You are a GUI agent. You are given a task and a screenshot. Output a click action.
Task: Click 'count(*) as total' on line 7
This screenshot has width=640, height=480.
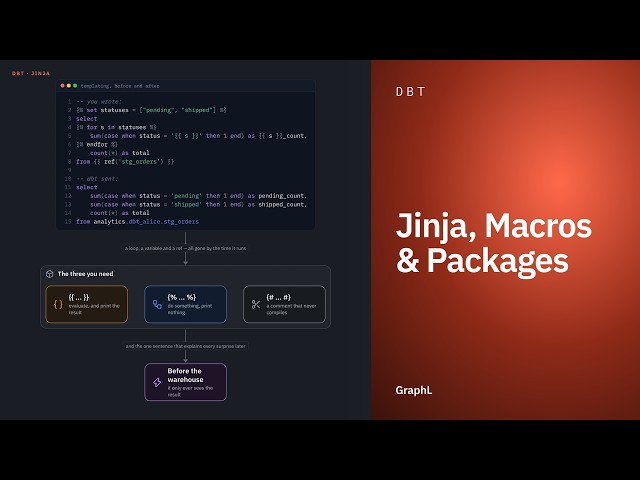point(120,153)
